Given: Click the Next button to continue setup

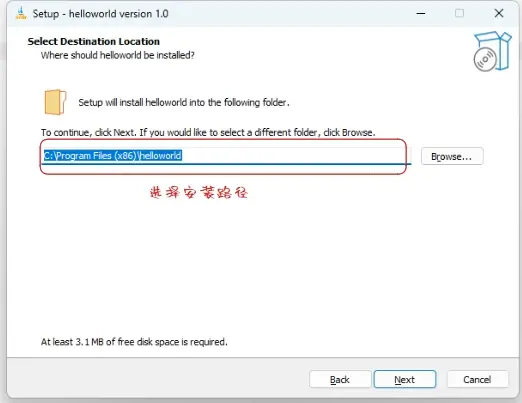Looking at the screenshot, I should coord(405,379).
